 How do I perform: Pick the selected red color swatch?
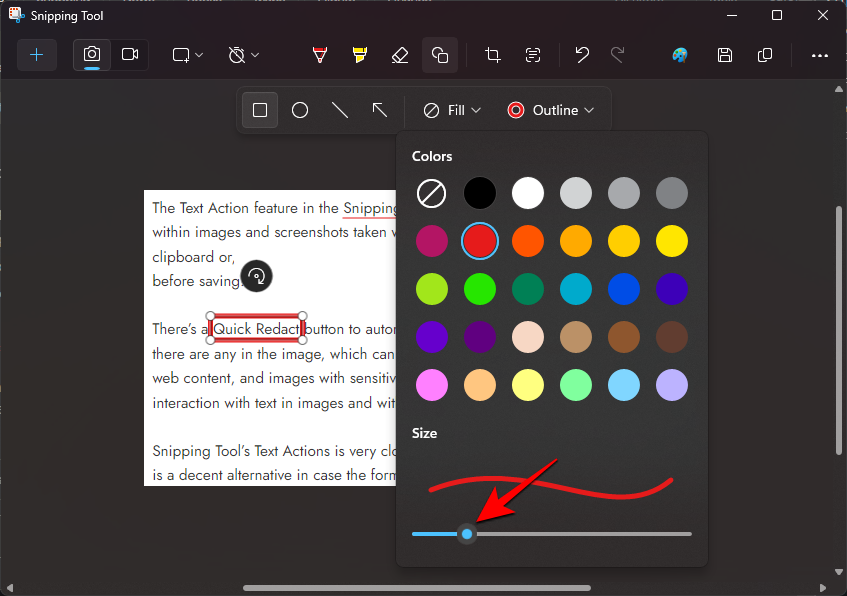click(480, 241)
